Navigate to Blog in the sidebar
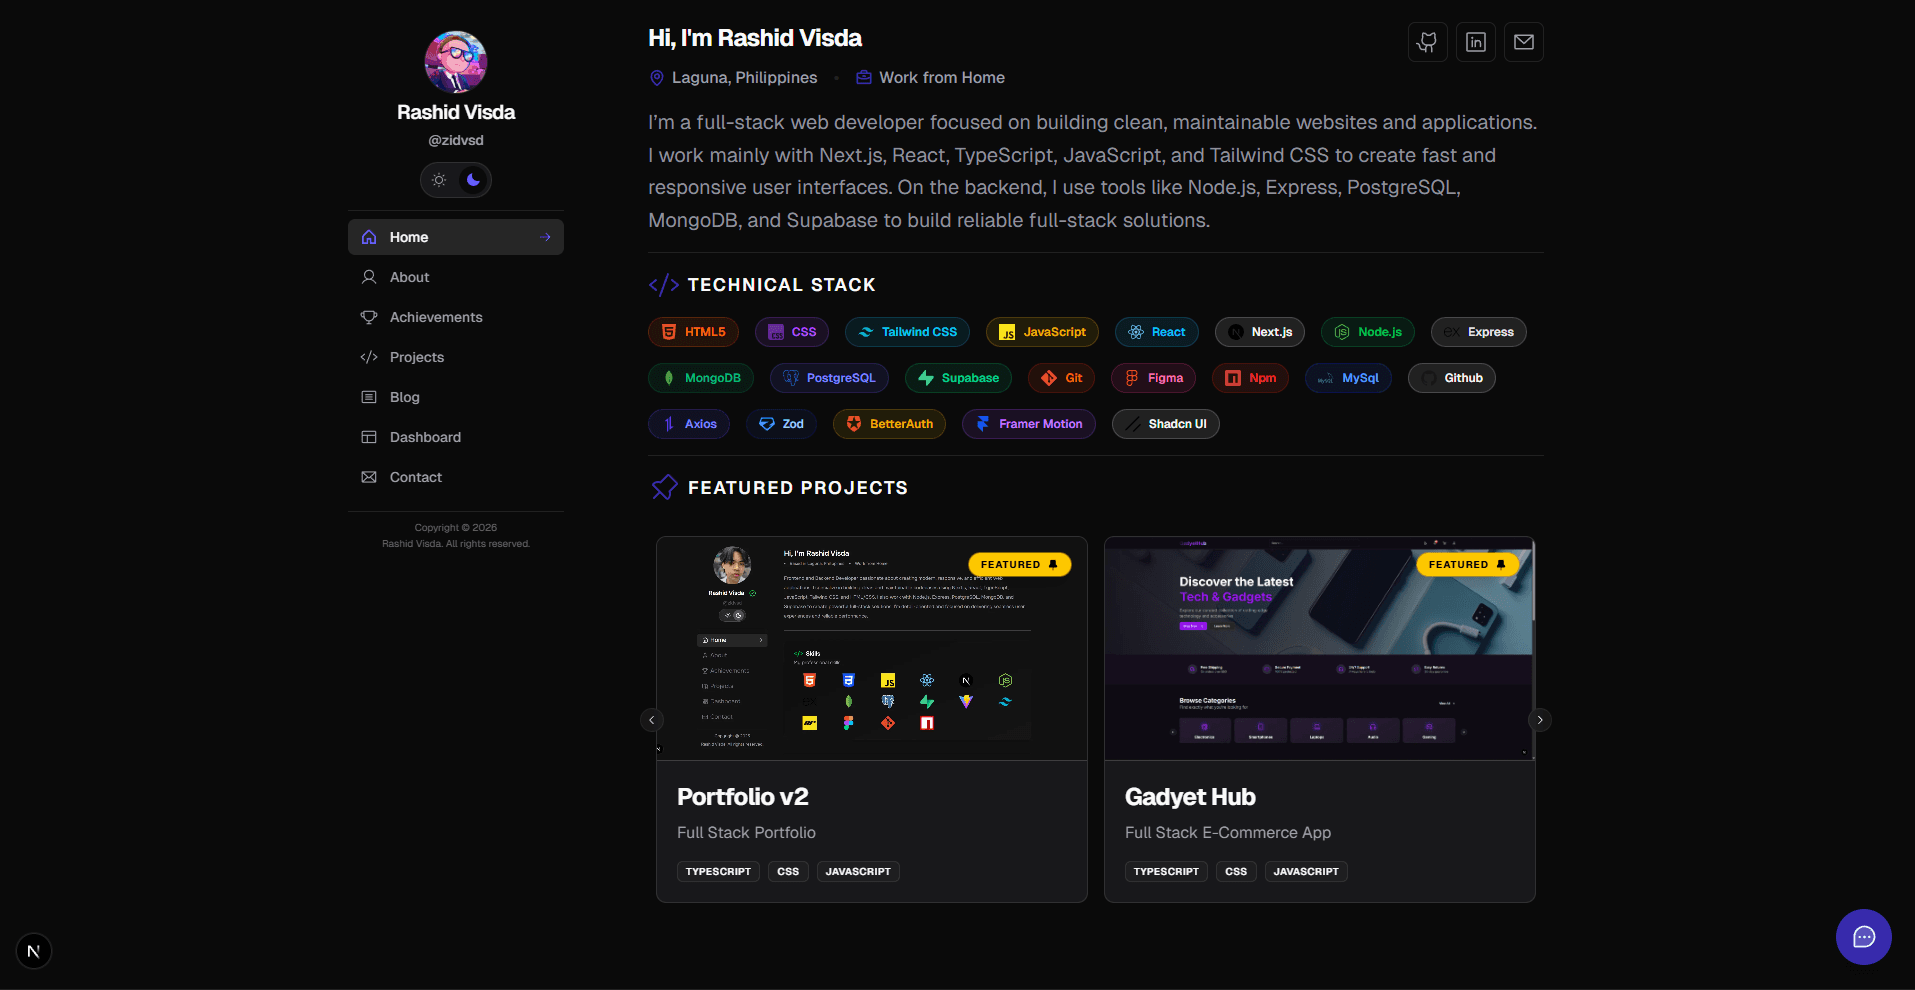Viewport: 1915px width, 990px height. 404,397
